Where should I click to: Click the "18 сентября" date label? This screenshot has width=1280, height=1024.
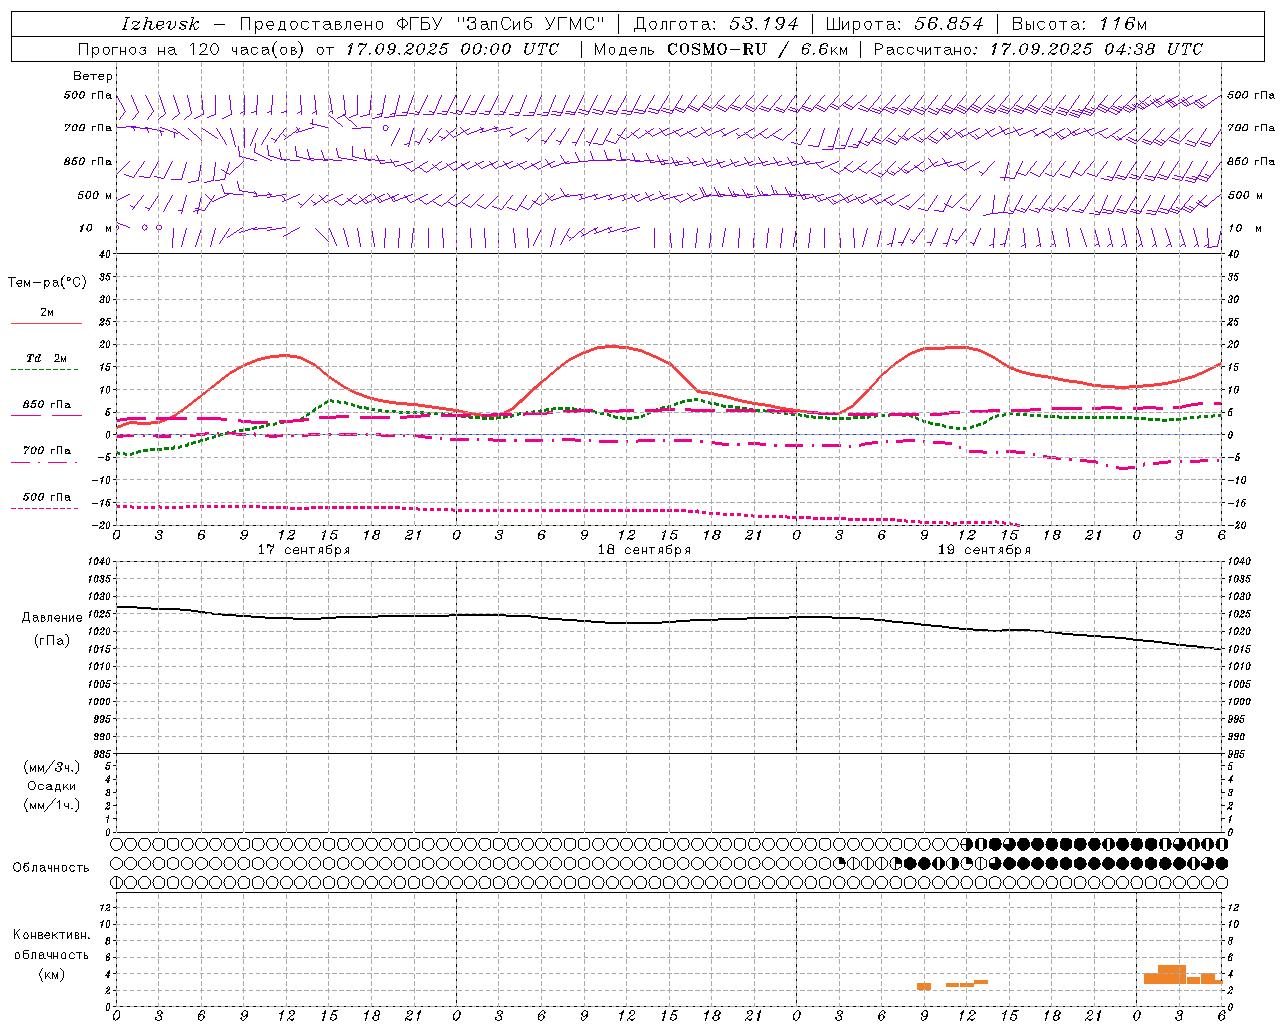[644, 550]
